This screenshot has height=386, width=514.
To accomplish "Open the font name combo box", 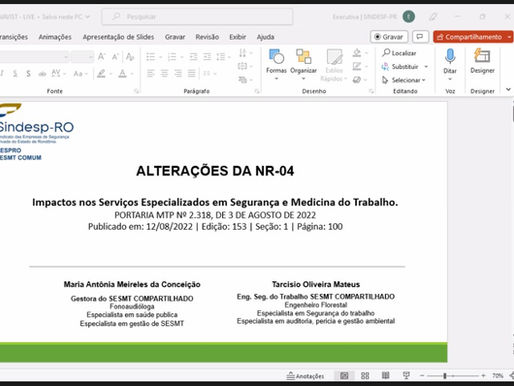I will point(33,57).
